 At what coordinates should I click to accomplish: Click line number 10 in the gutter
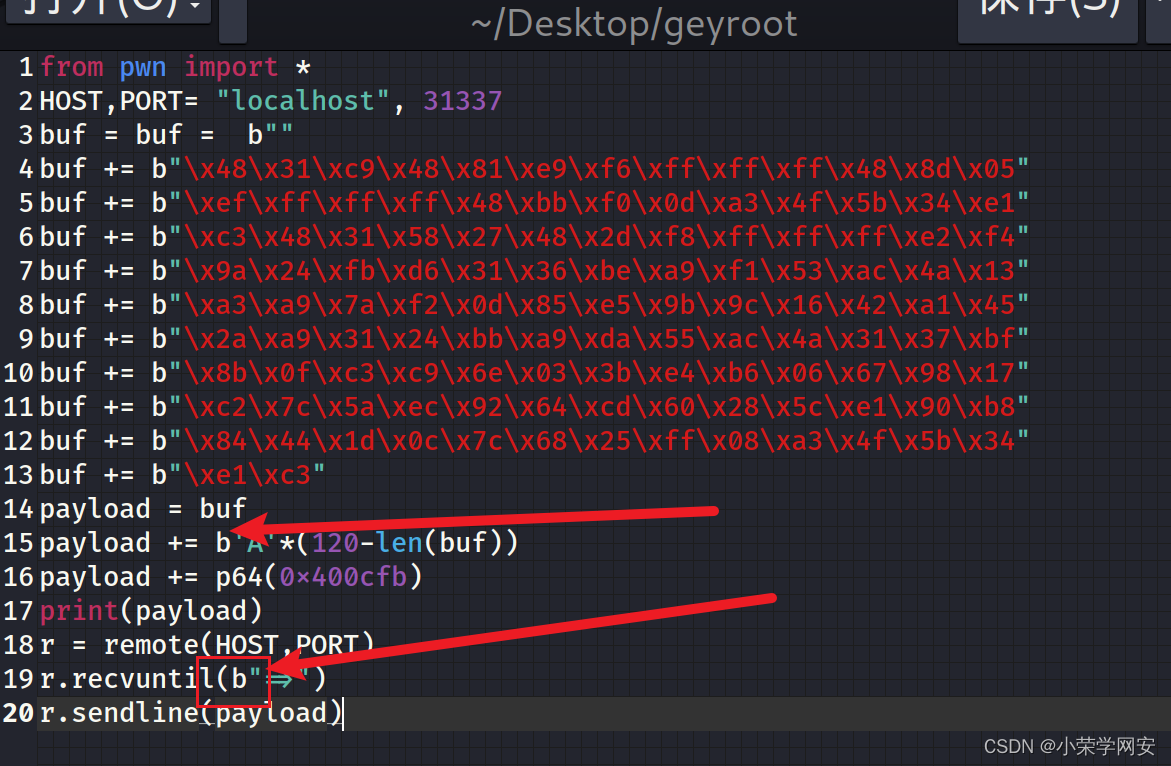pos(19,373)
